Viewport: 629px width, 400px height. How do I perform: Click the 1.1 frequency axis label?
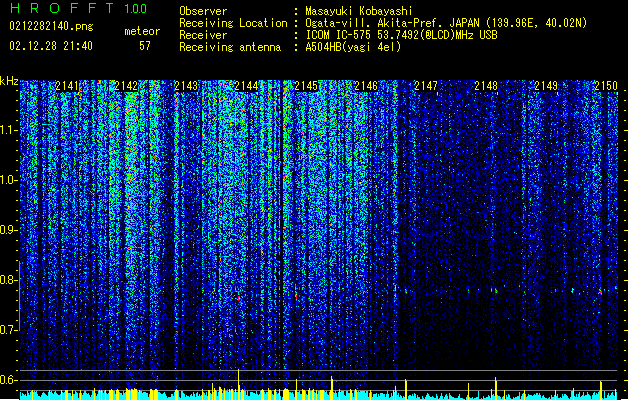pos(8,130)
